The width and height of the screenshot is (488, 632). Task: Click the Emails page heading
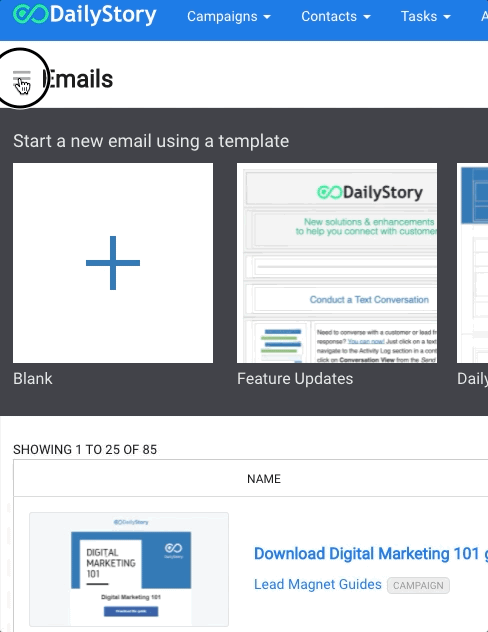[x=78, y=79]
